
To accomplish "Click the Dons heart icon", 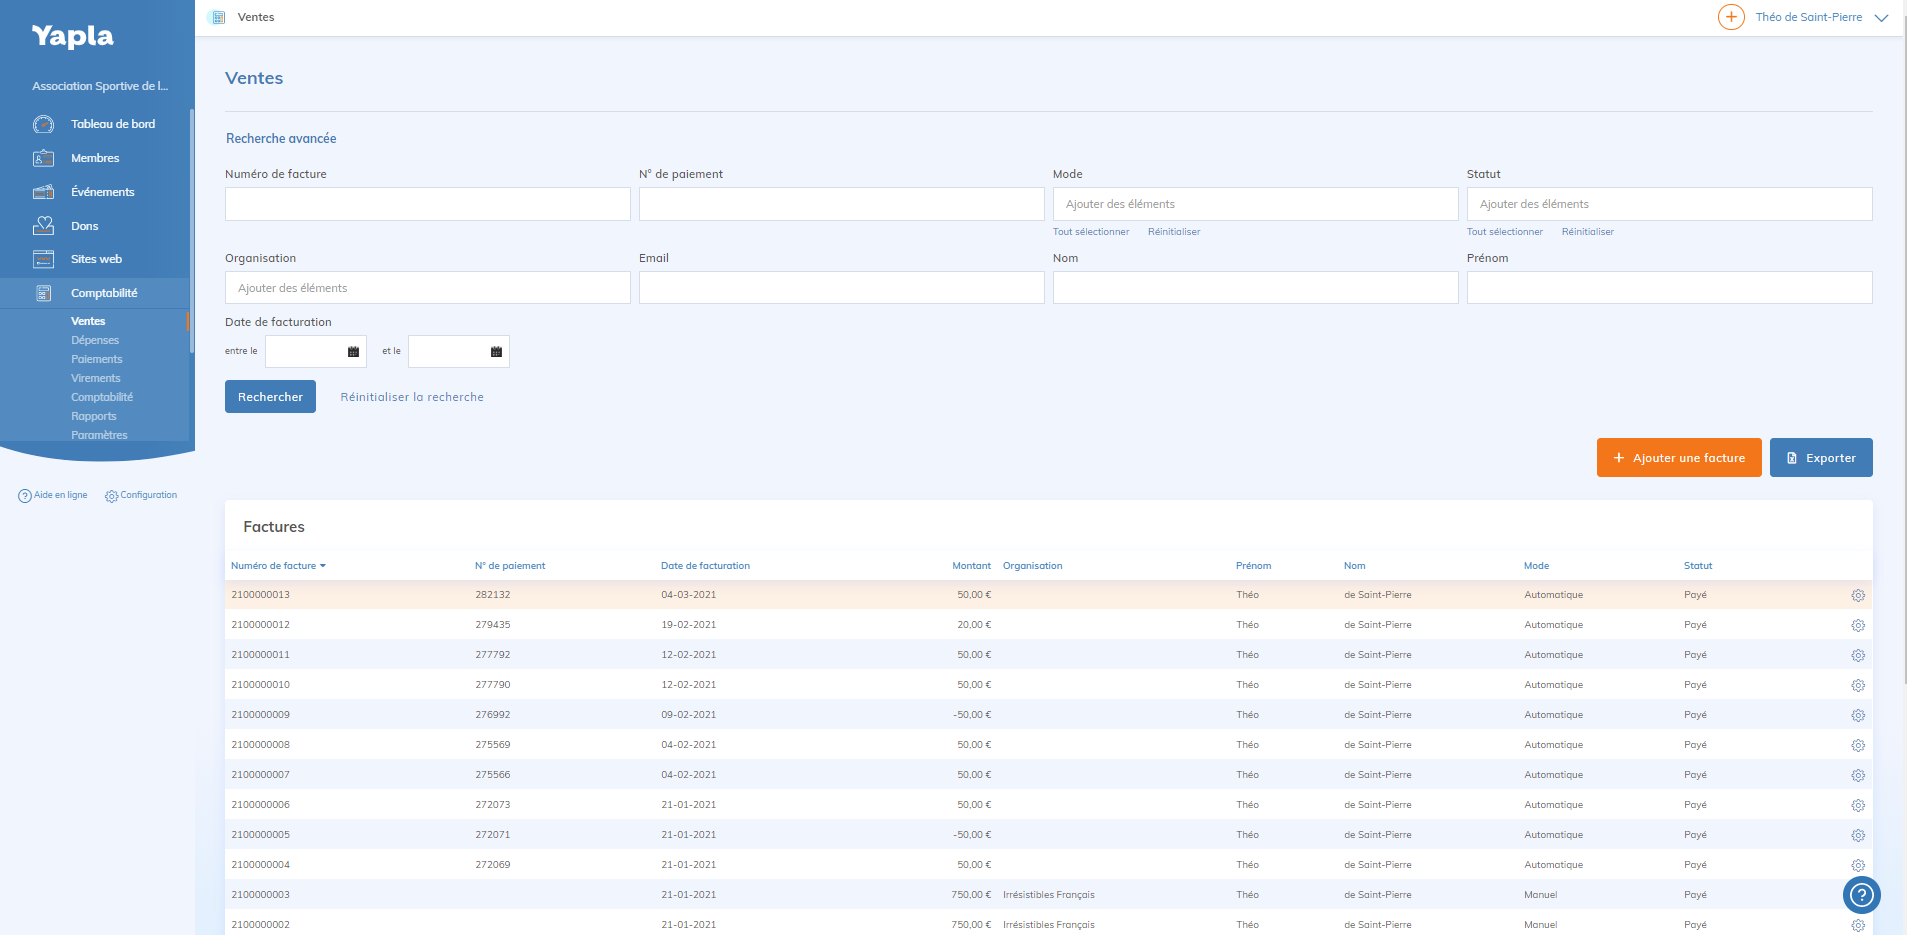I will pos(43,226).
